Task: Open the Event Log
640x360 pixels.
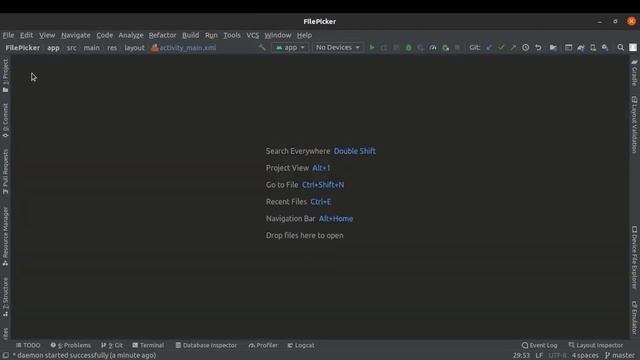Action: tap(539, 345)
